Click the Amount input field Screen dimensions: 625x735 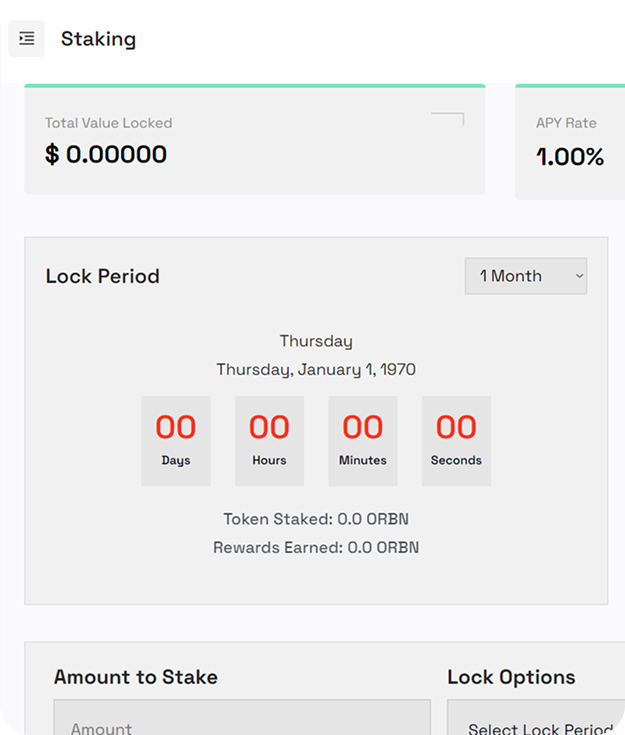[242, 722]
